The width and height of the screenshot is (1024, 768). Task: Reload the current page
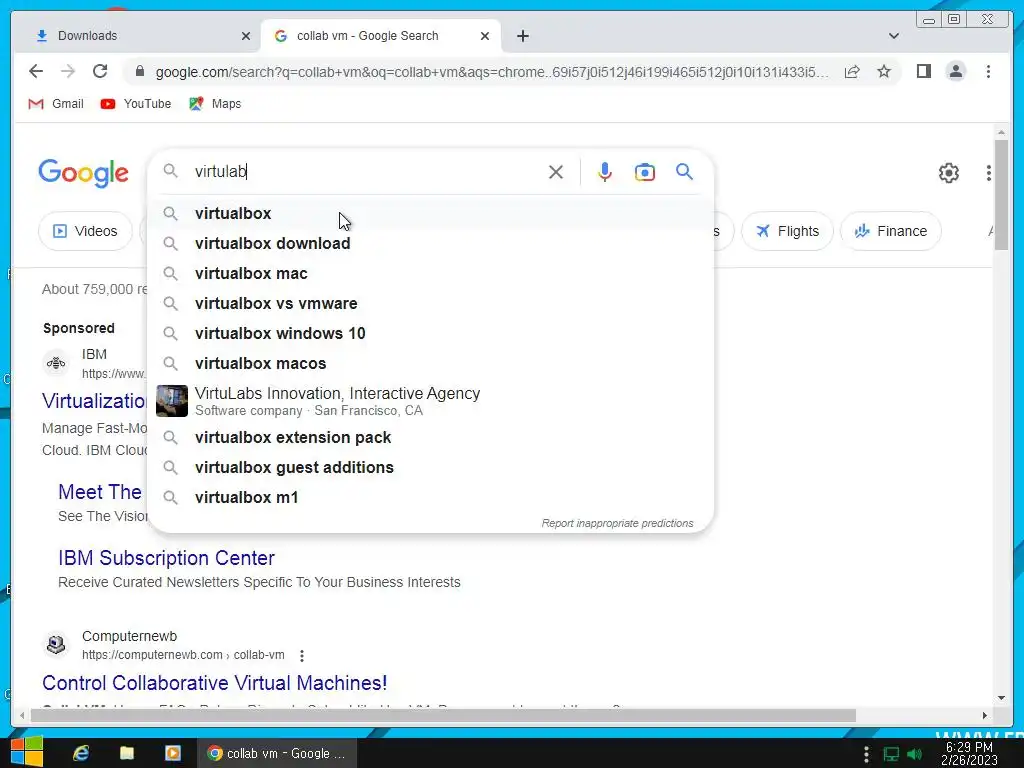tap(100, 71)
